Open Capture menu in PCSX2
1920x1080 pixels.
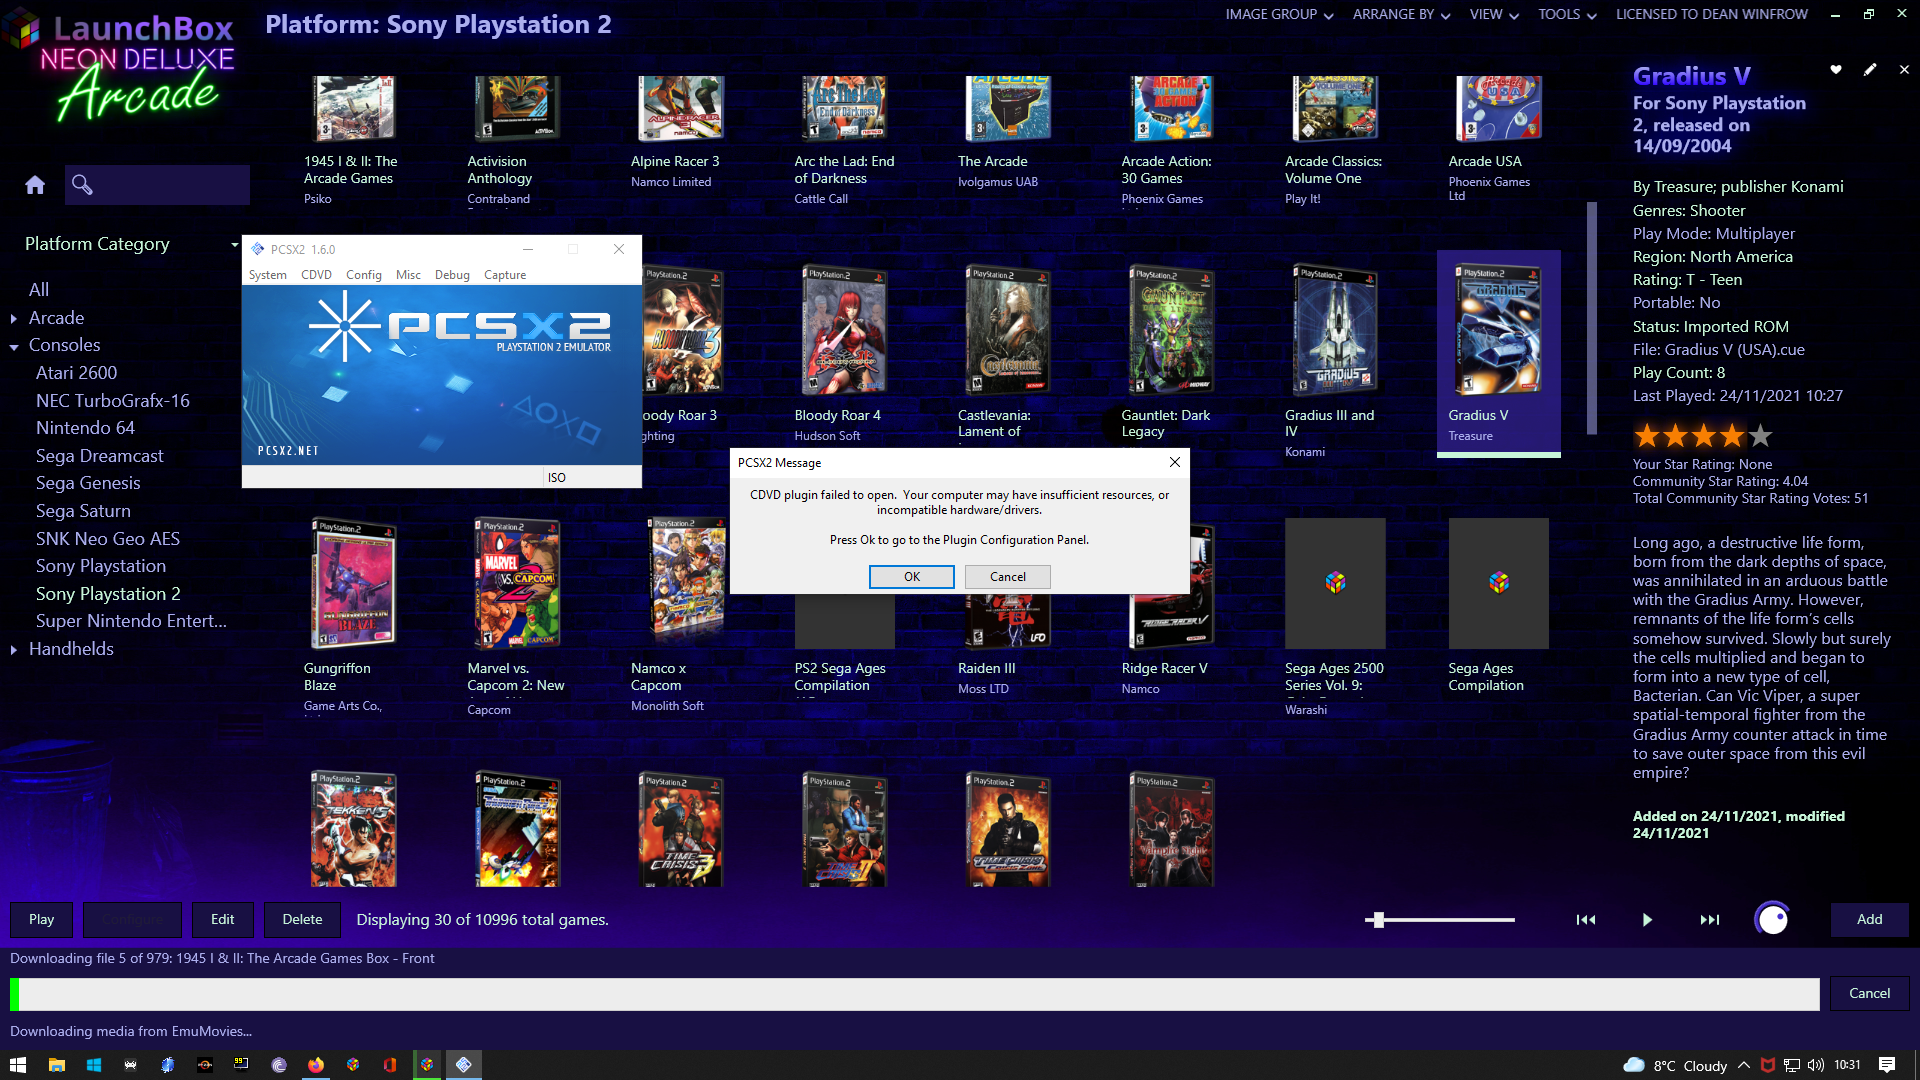pos(505,275)
